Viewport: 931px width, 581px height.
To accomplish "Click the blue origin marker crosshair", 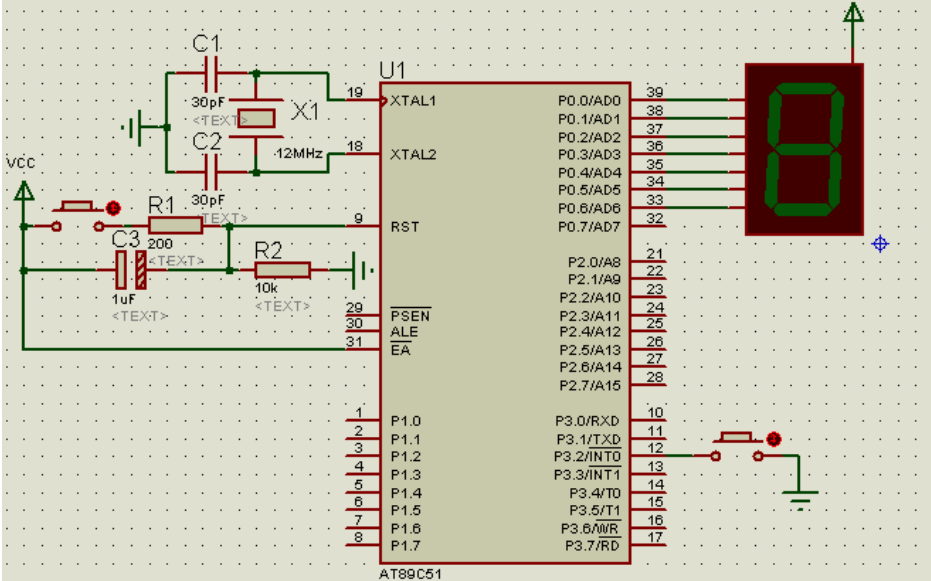I will (x=880, y=243).
